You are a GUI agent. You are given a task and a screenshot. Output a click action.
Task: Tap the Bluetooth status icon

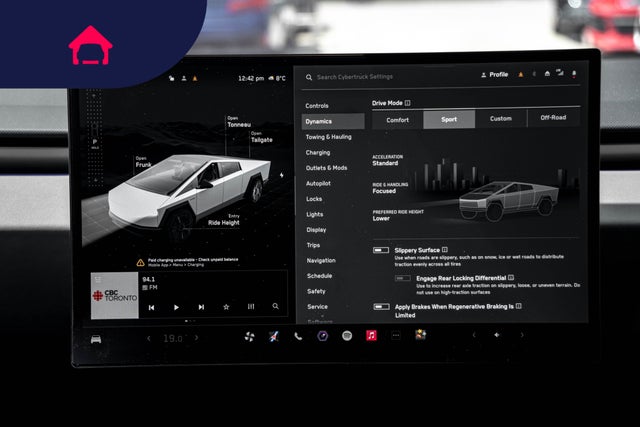[534, 74]
